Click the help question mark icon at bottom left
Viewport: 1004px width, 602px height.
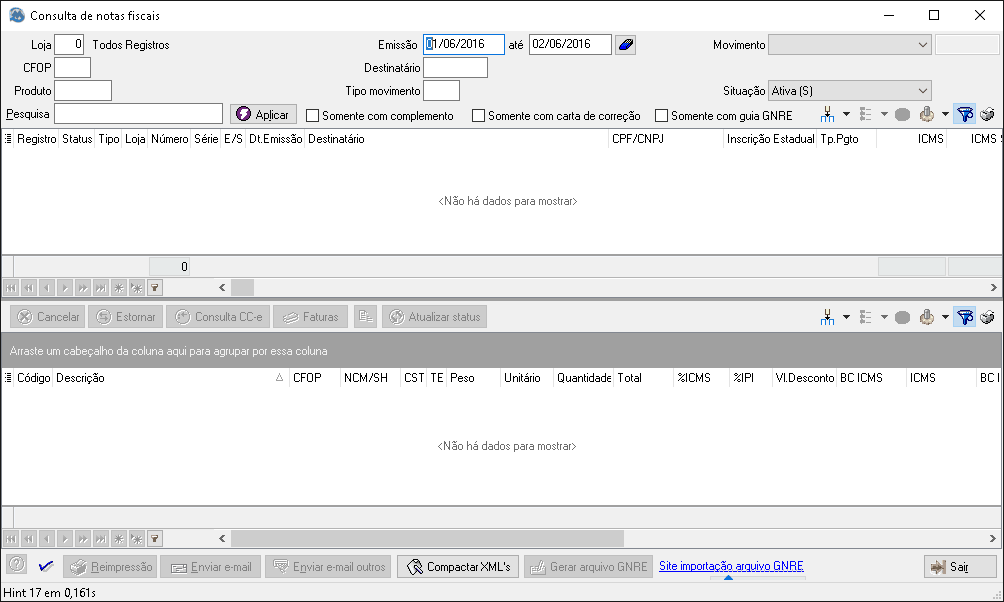coord(17,564)
